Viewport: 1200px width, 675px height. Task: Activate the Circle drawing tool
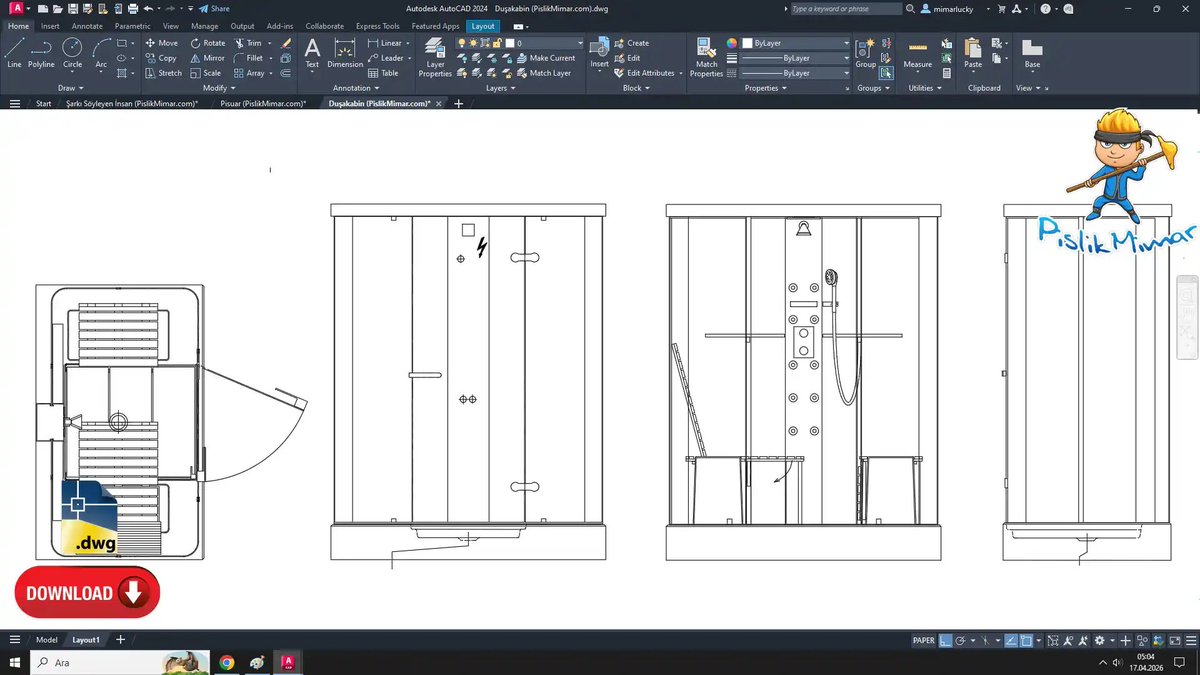pos(71,50)
